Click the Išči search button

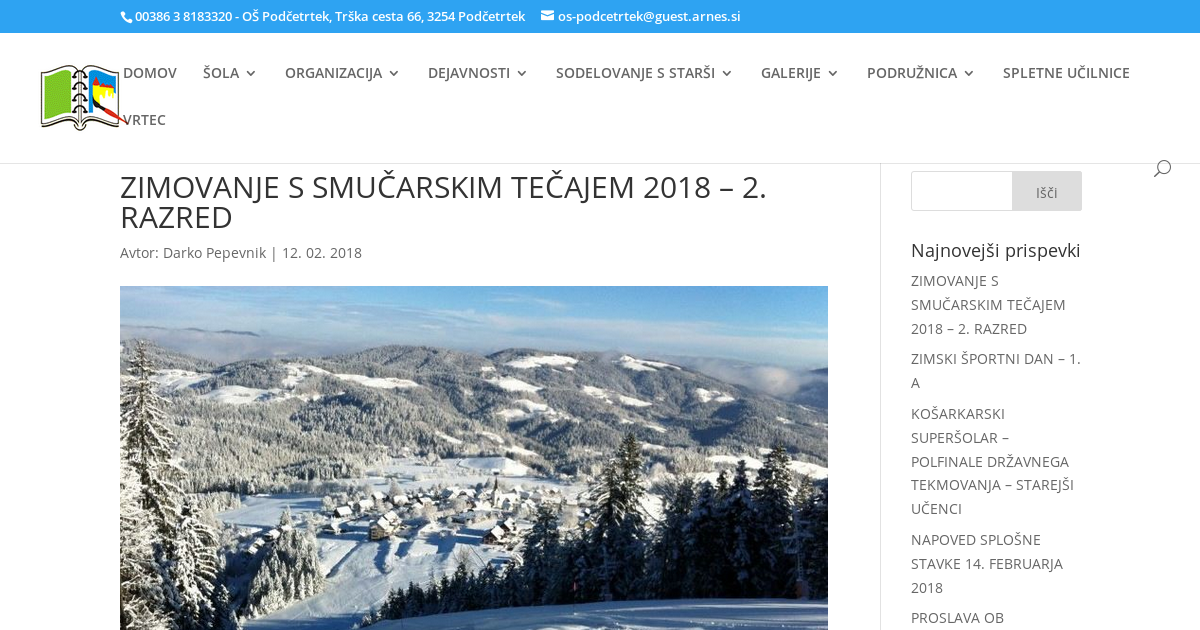(1047, 191)
